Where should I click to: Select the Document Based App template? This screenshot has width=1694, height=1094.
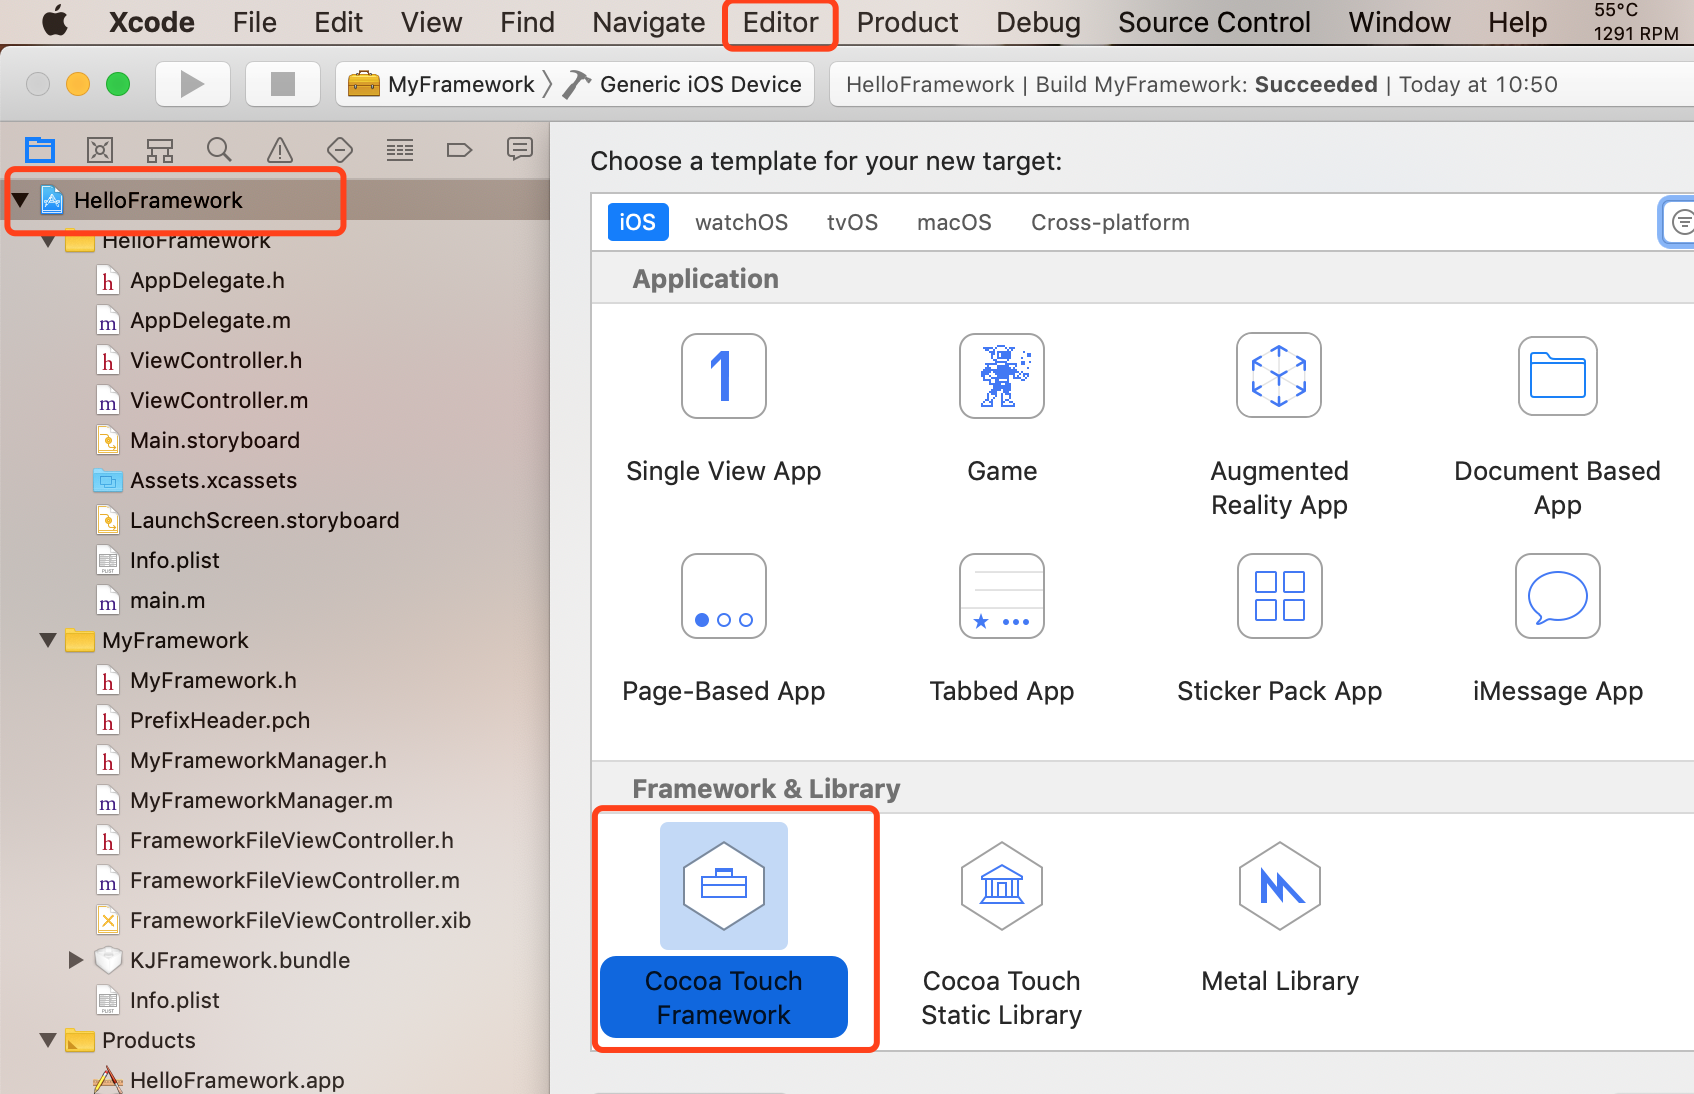[x=1557, y=427]
